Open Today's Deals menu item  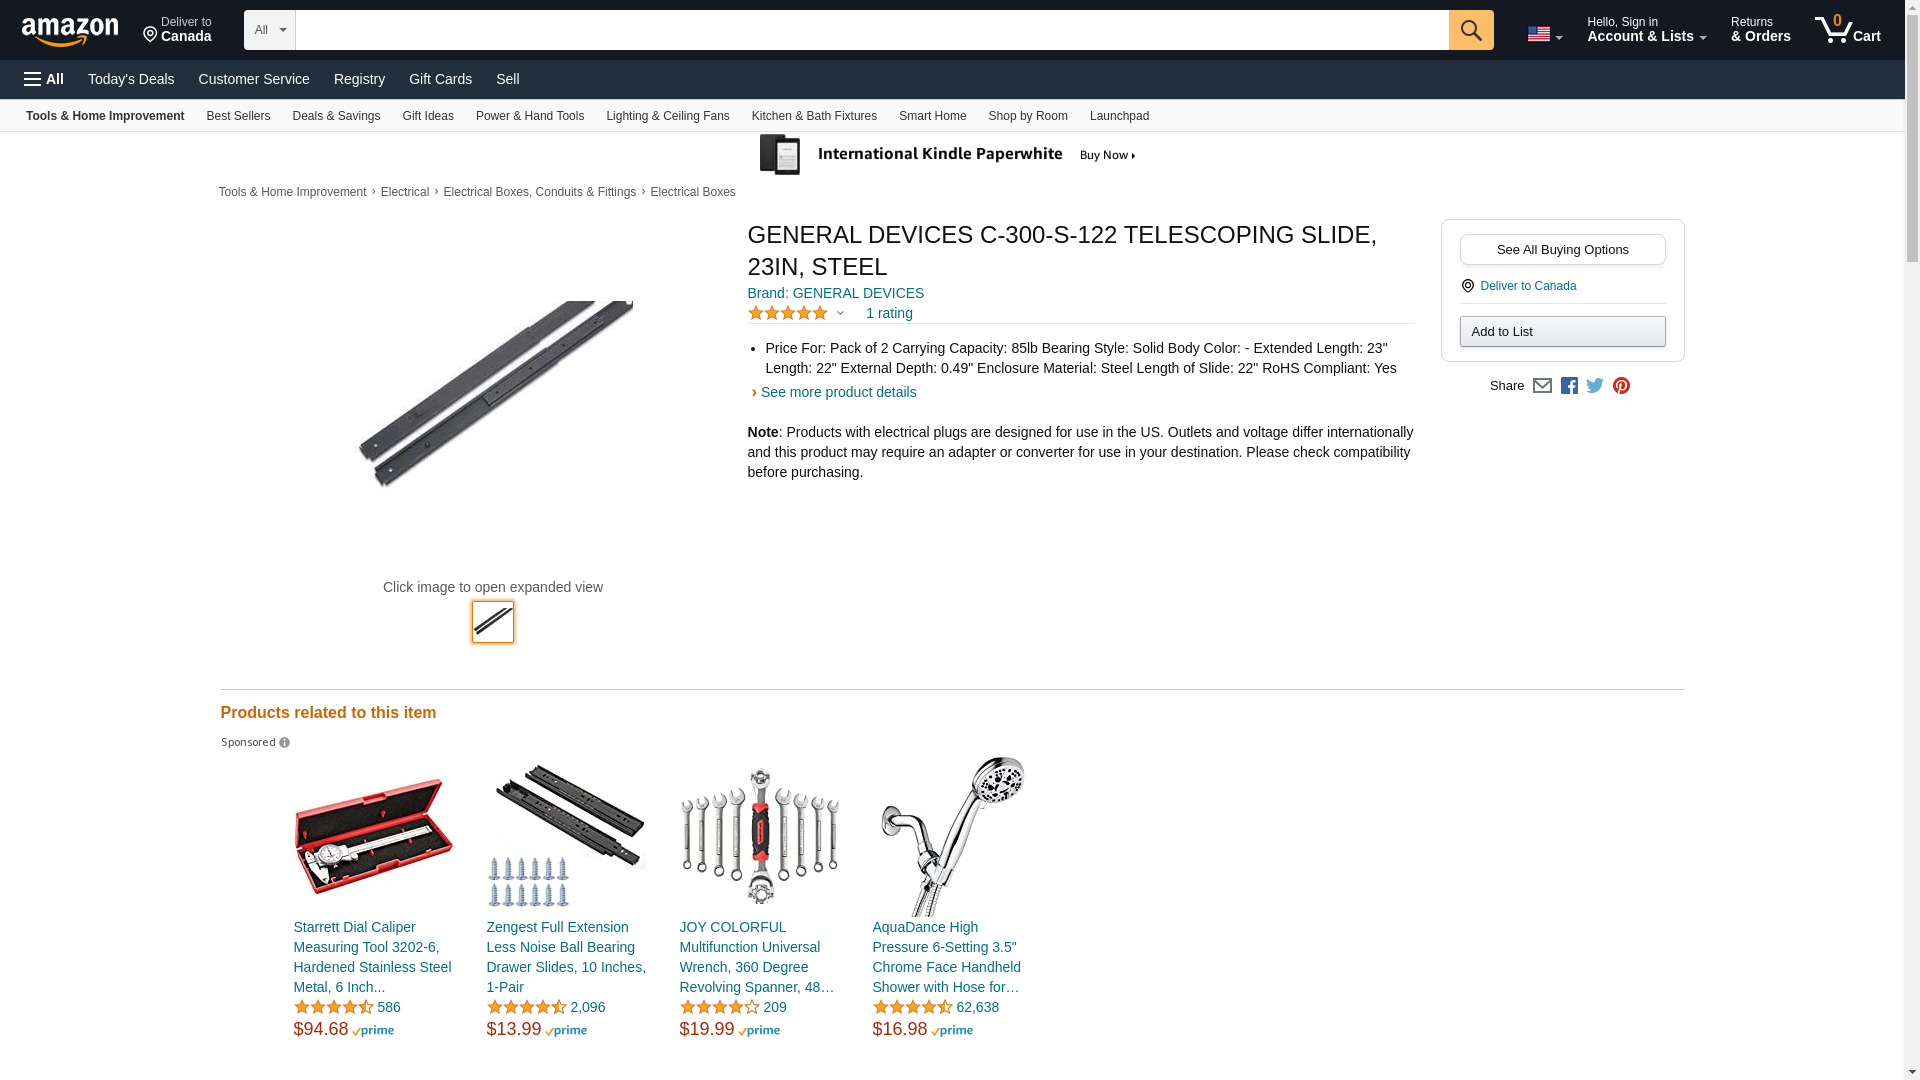pyautogui.click(x=131, y=79)
